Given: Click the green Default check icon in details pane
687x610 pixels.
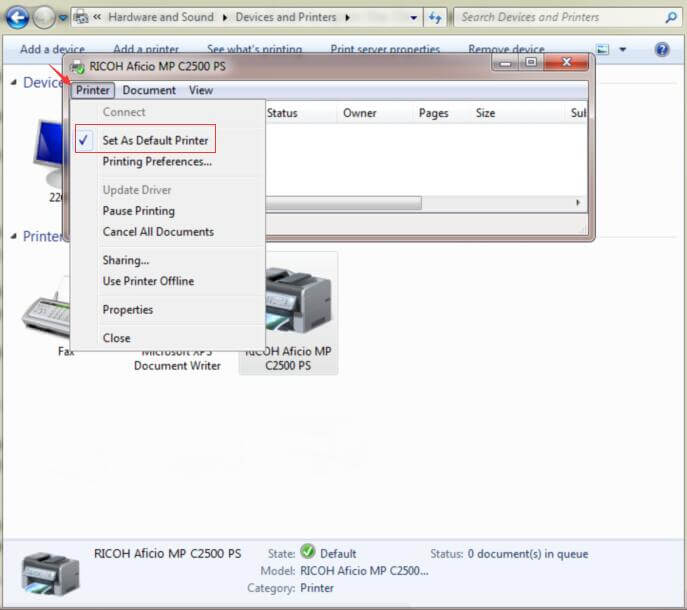Looking at the screenshot, I should point(308,551).
